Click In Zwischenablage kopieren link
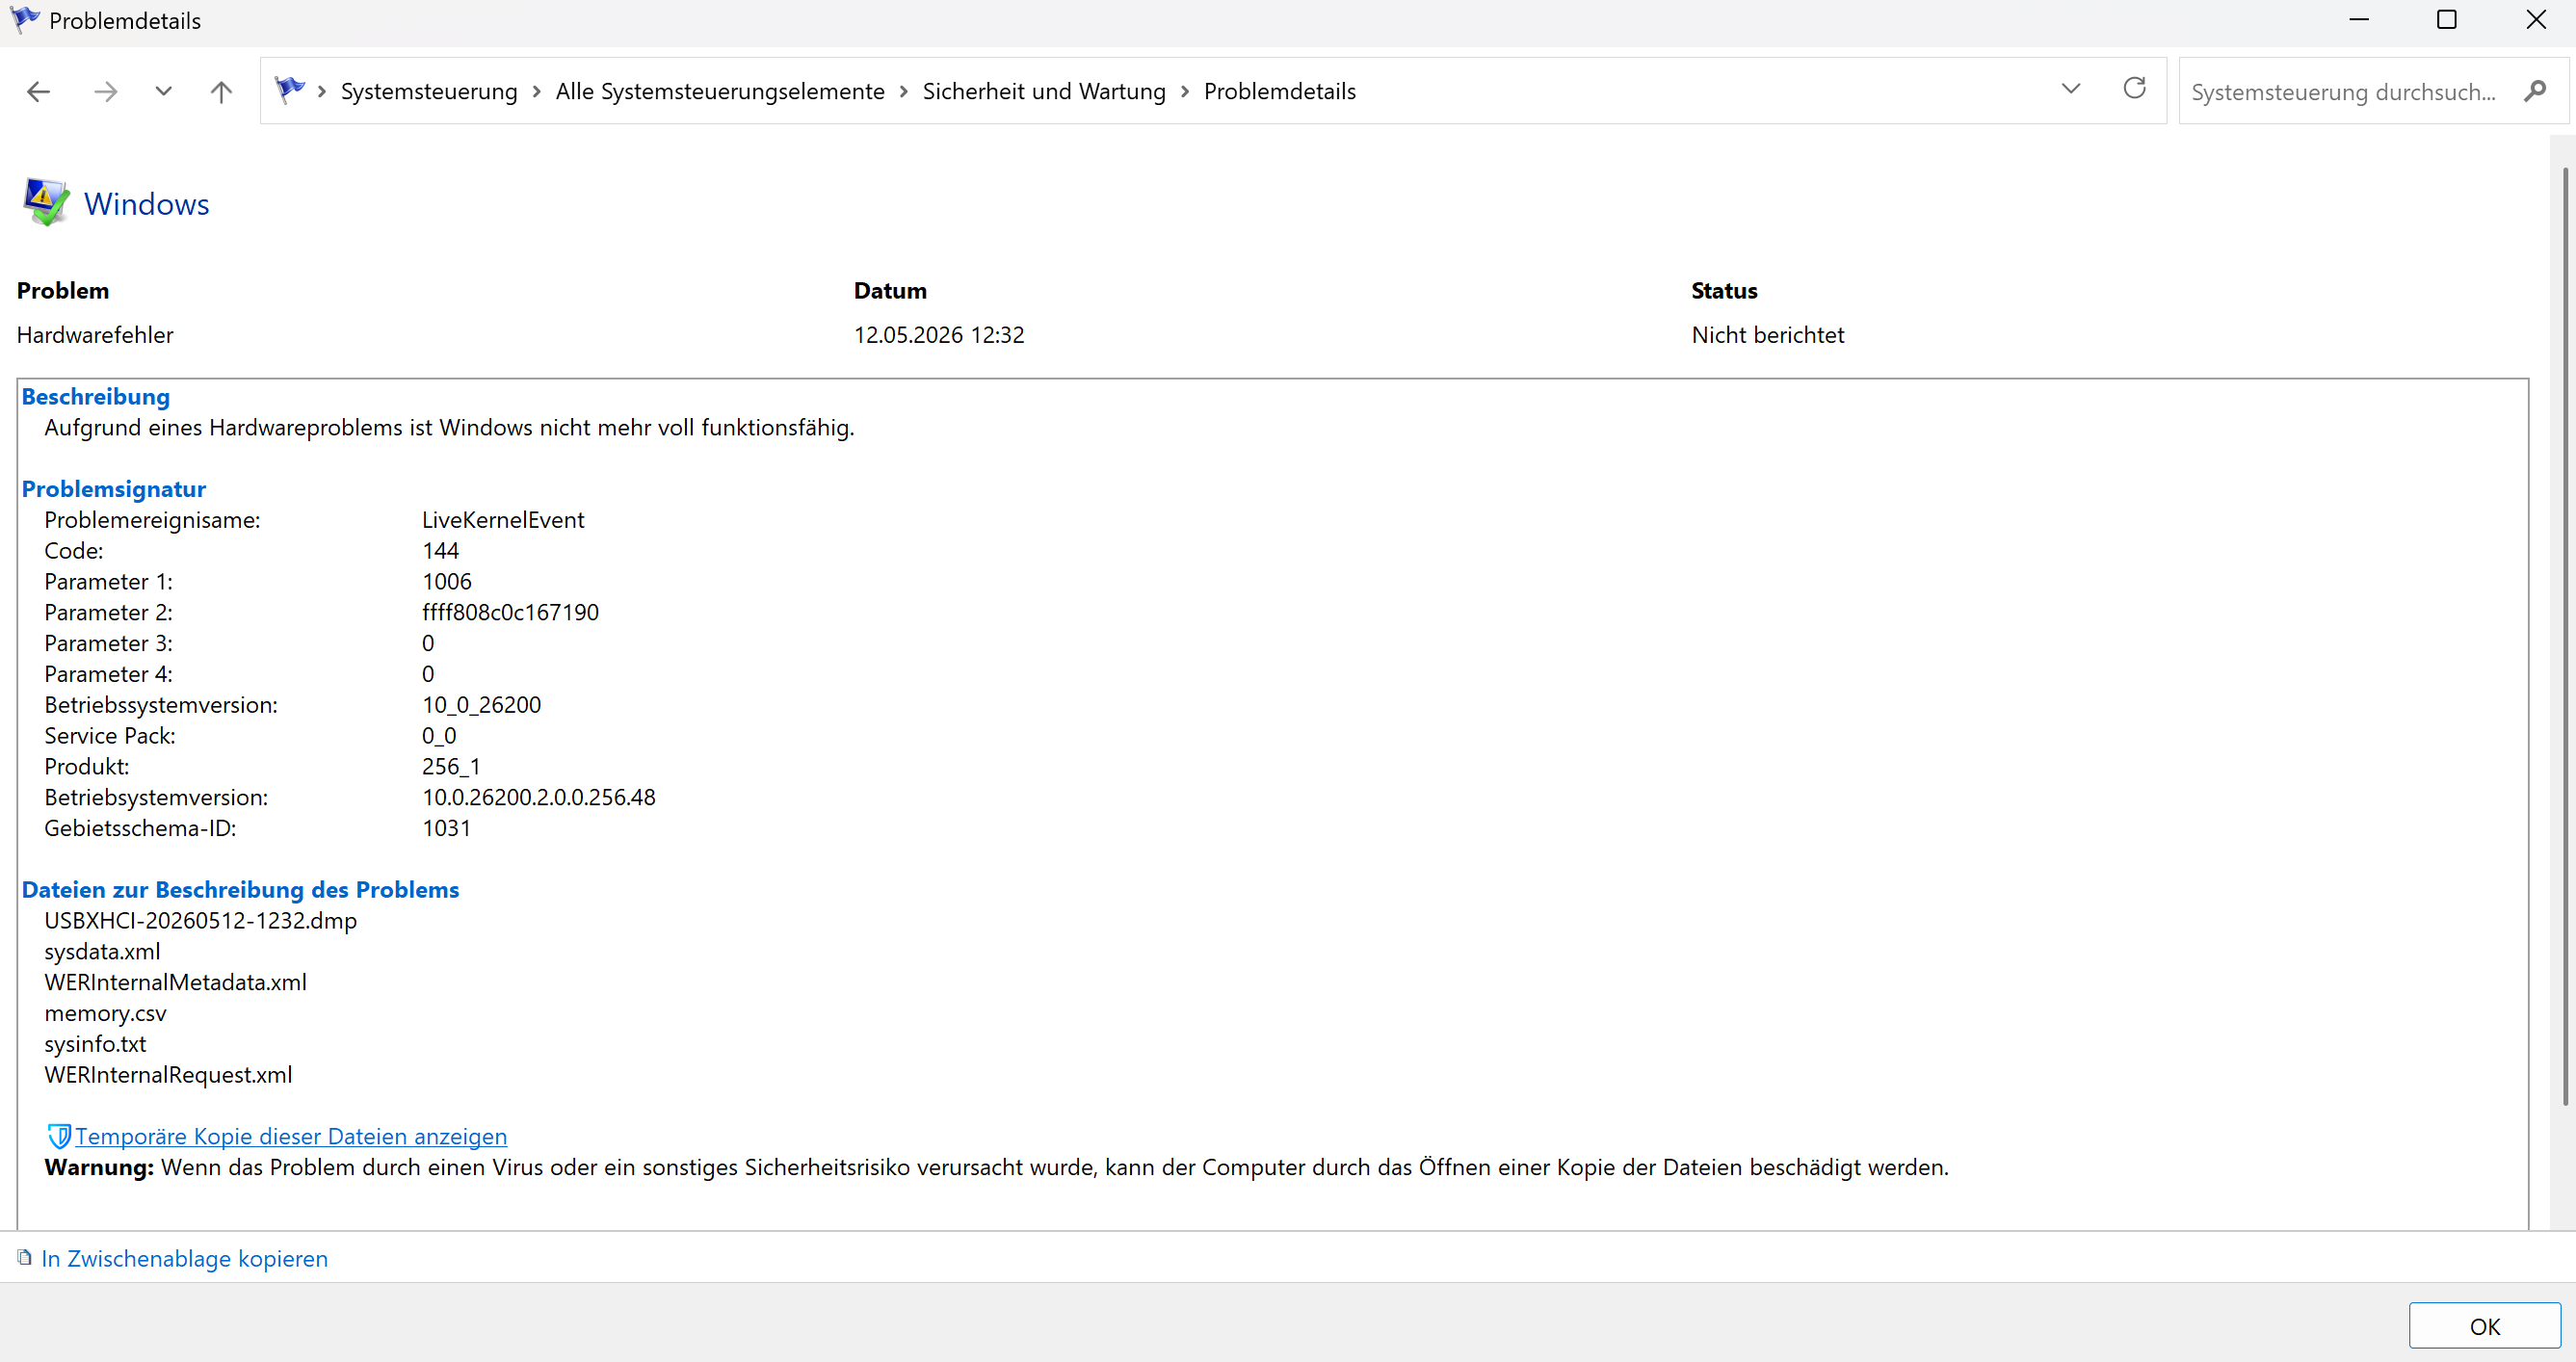This screenshot has width=2576, height=1362. point(185,1258)
